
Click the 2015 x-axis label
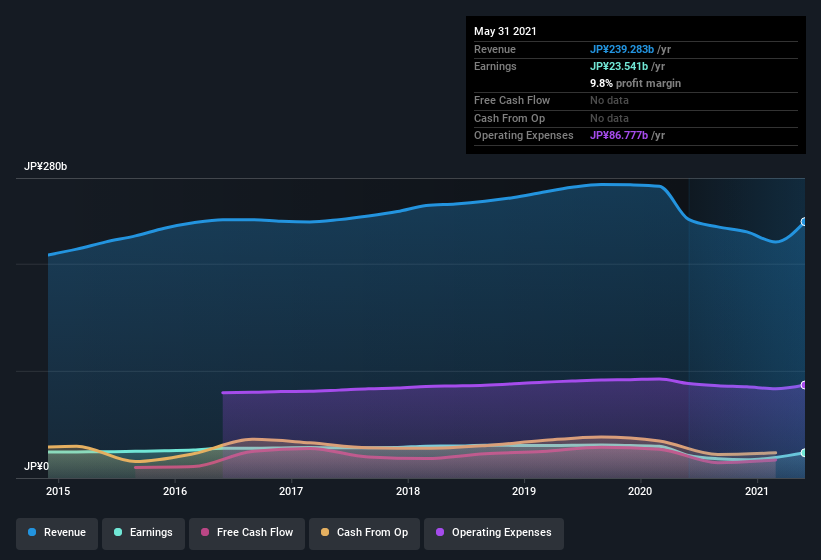click(x=58, y=491)
